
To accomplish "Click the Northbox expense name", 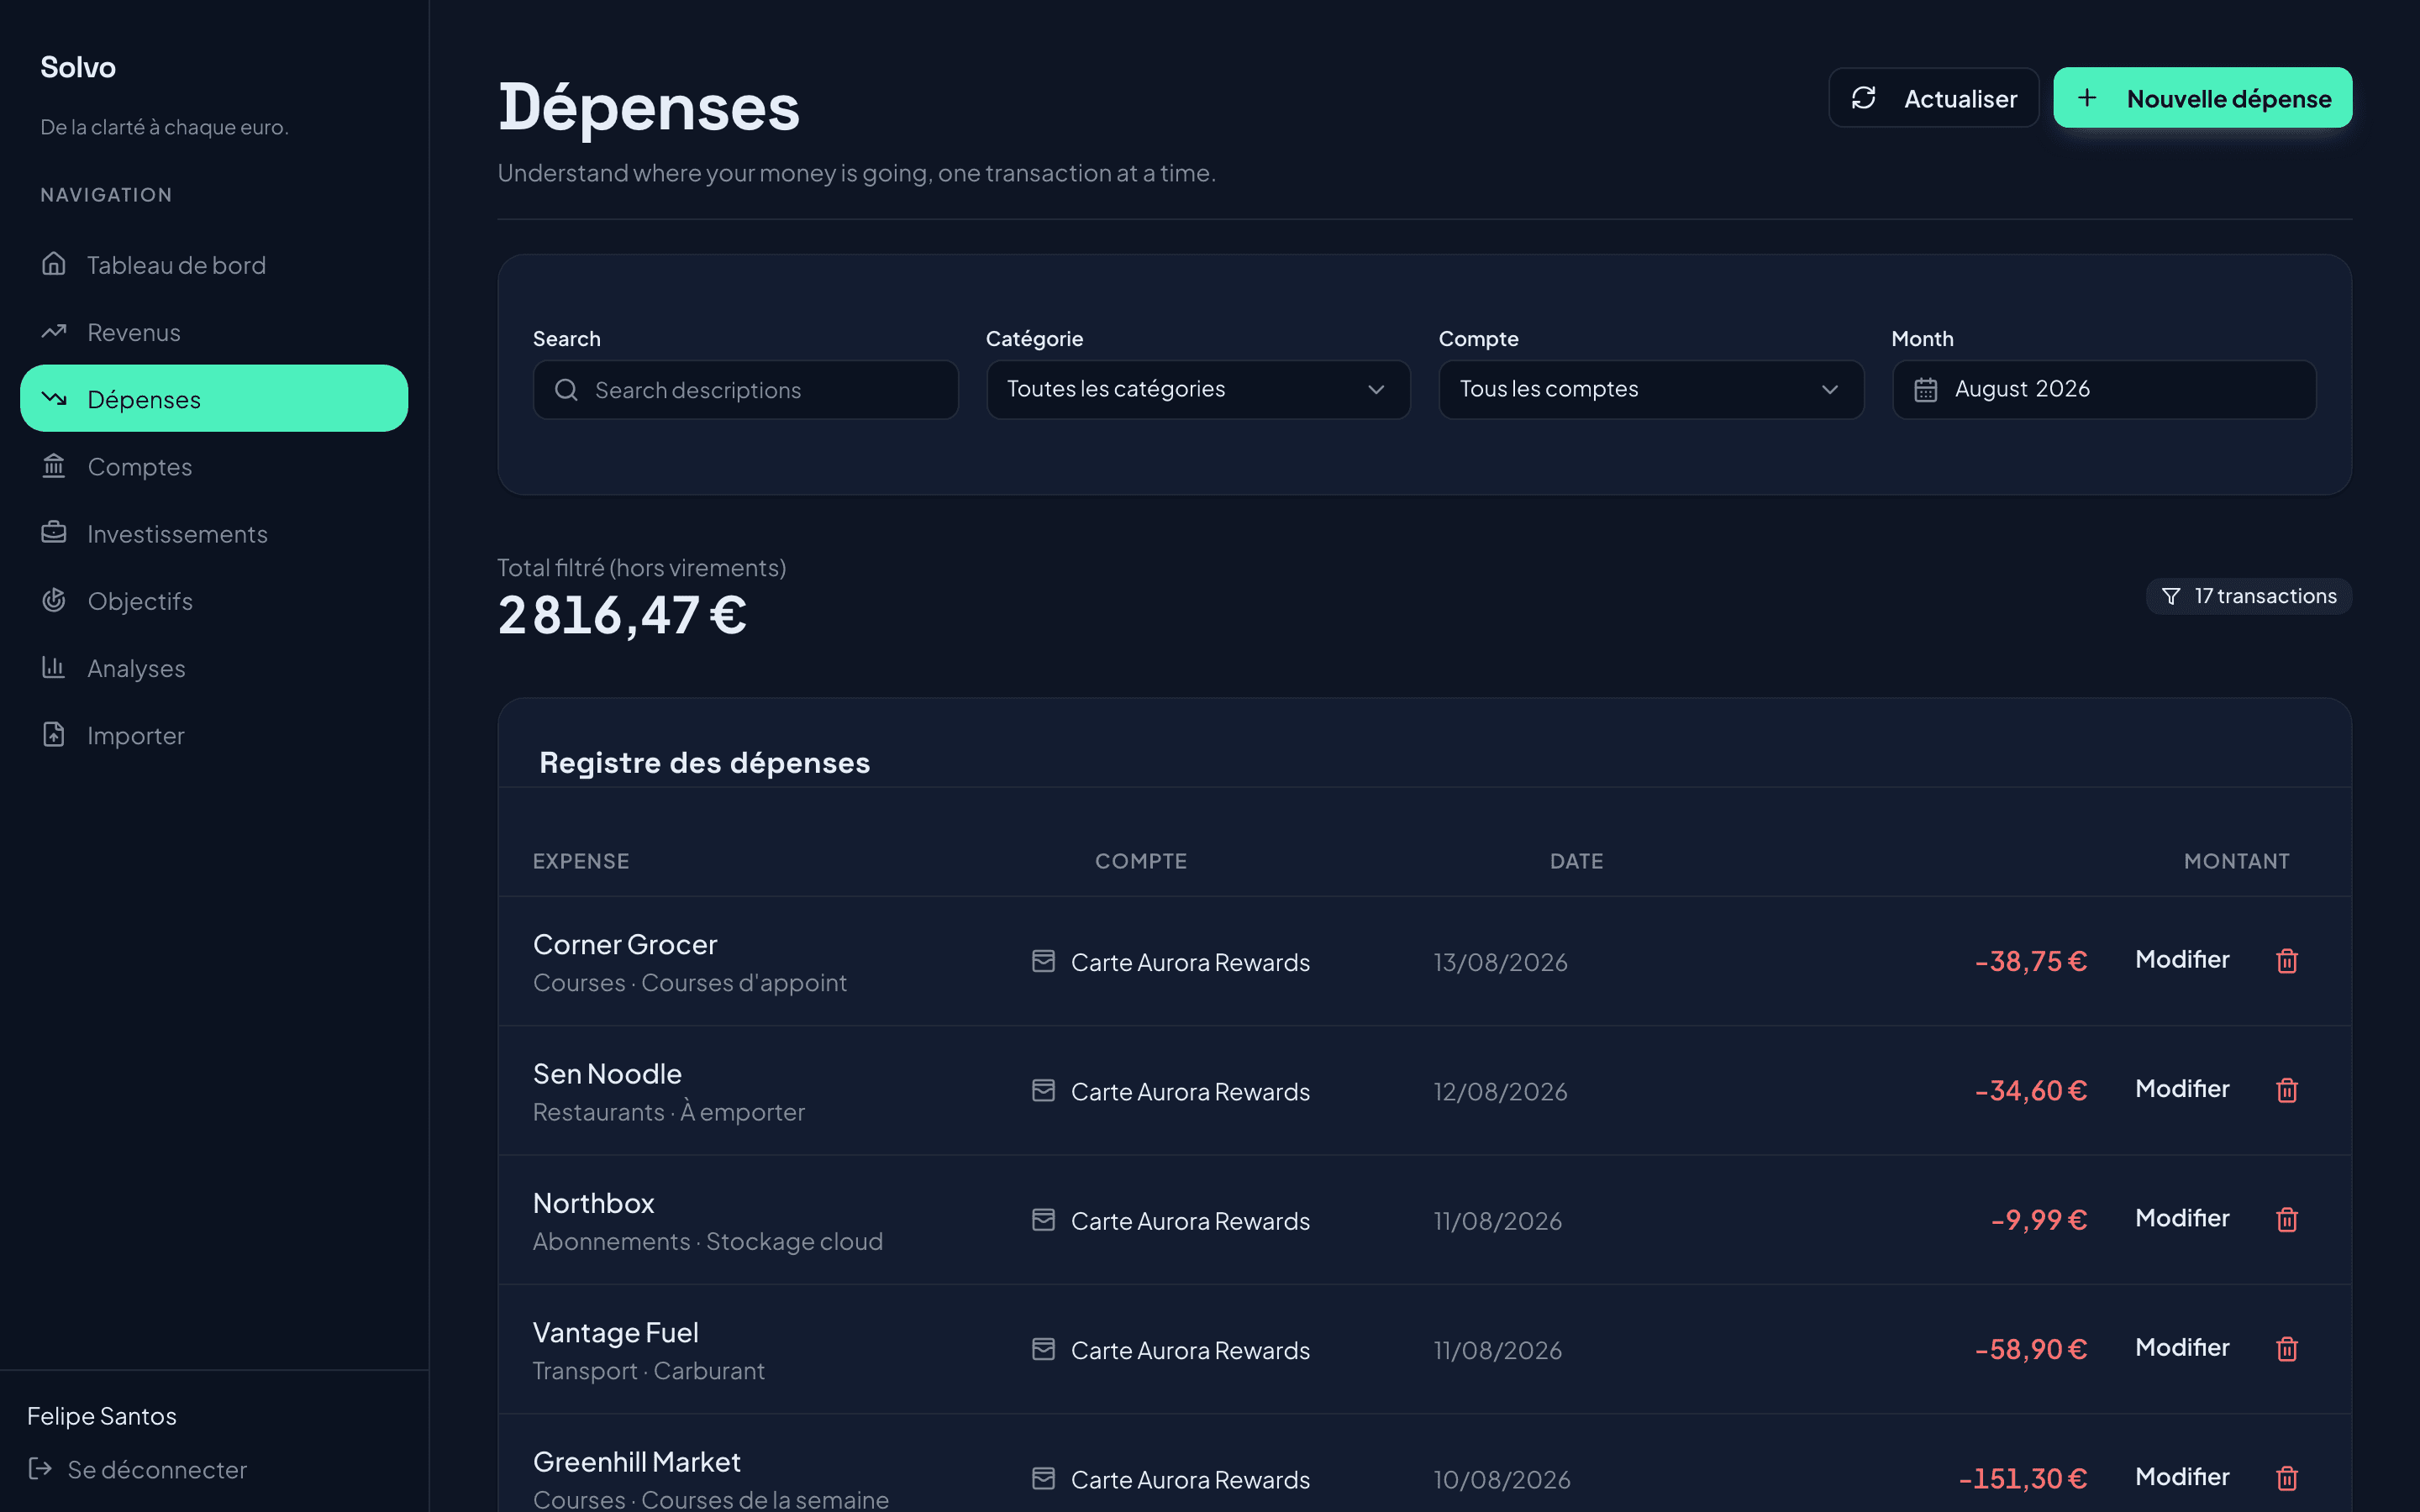I will pos(594,1203).
